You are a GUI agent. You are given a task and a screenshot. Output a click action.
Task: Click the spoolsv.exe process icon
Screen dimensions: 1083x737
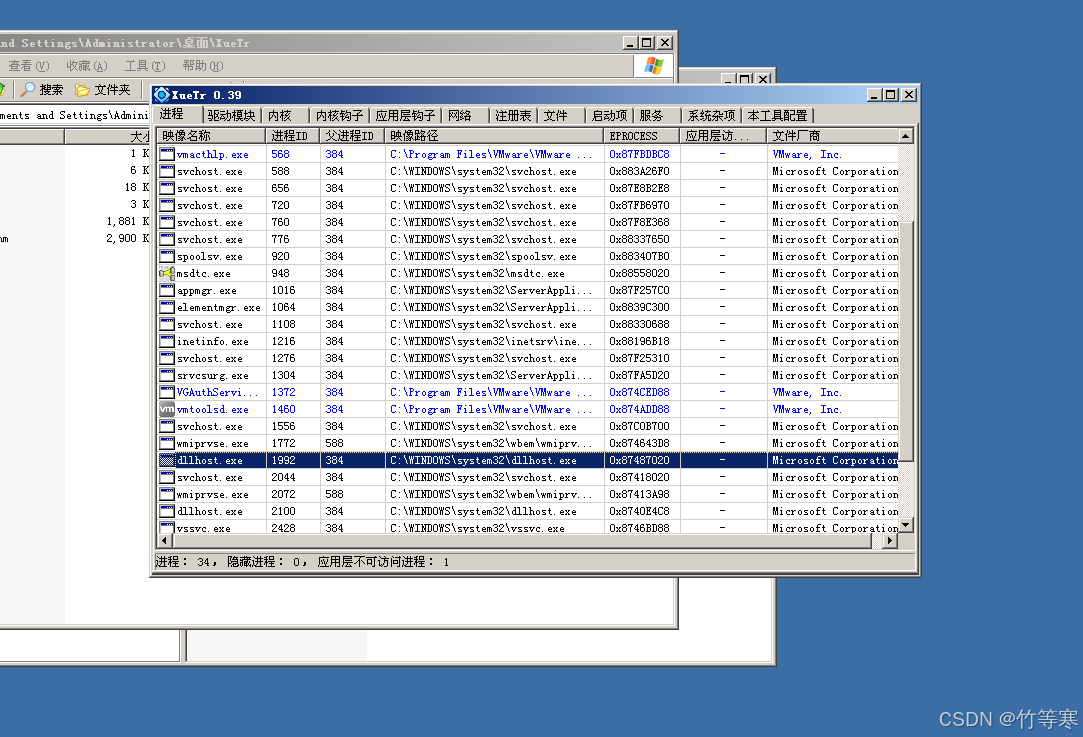tap(167, 256)
